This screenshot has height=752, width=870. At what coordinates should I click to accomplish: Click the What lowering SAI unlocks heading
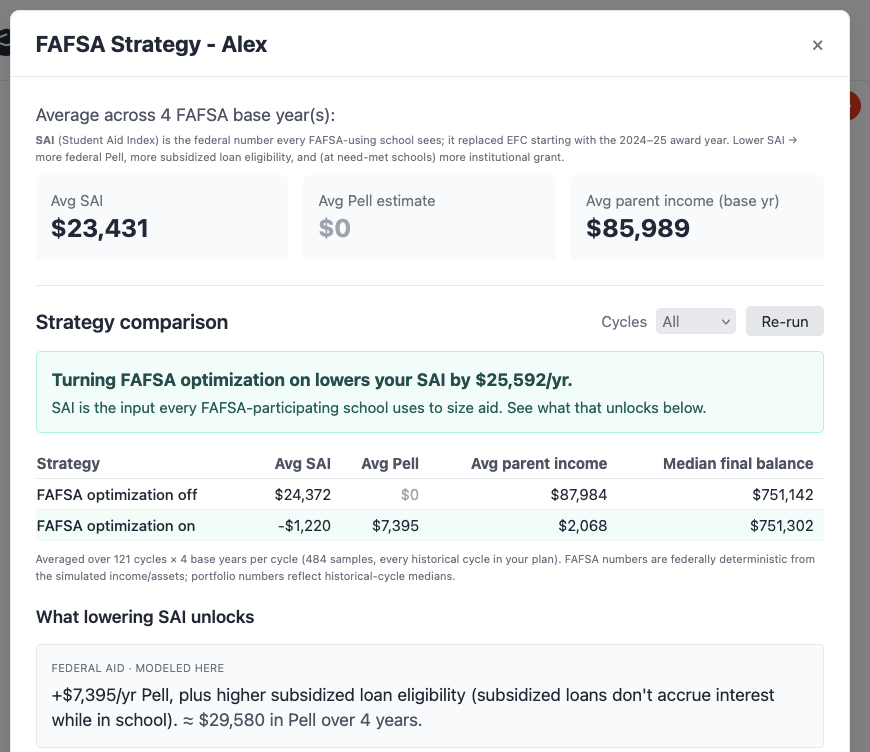(x=145, y=617)
